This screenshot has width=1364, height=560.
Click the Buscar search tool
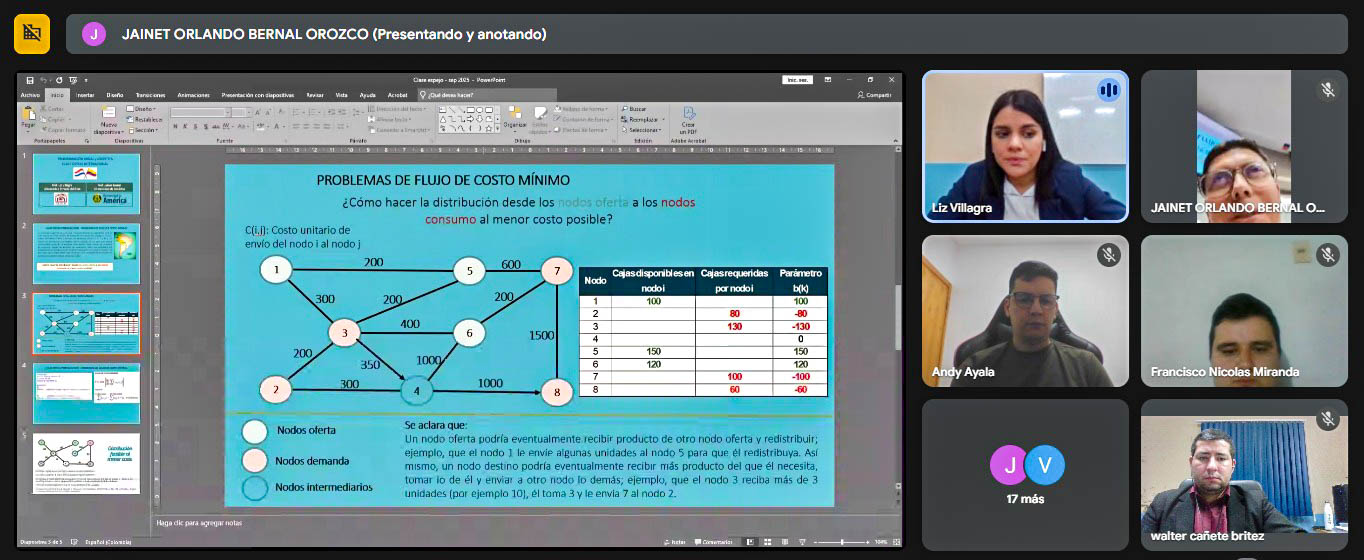tap(634, 108)
